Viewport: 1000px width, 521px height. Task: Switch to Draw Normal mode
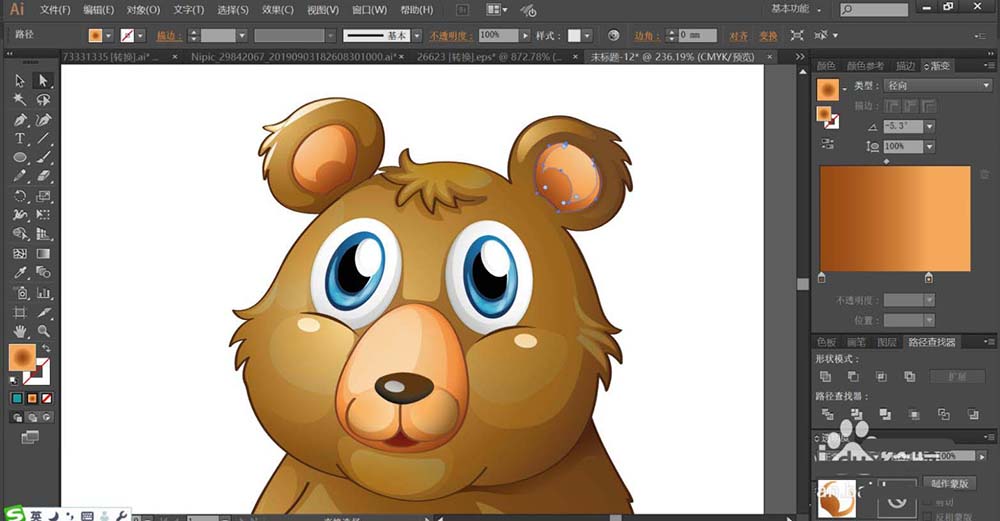coord(17,418)
